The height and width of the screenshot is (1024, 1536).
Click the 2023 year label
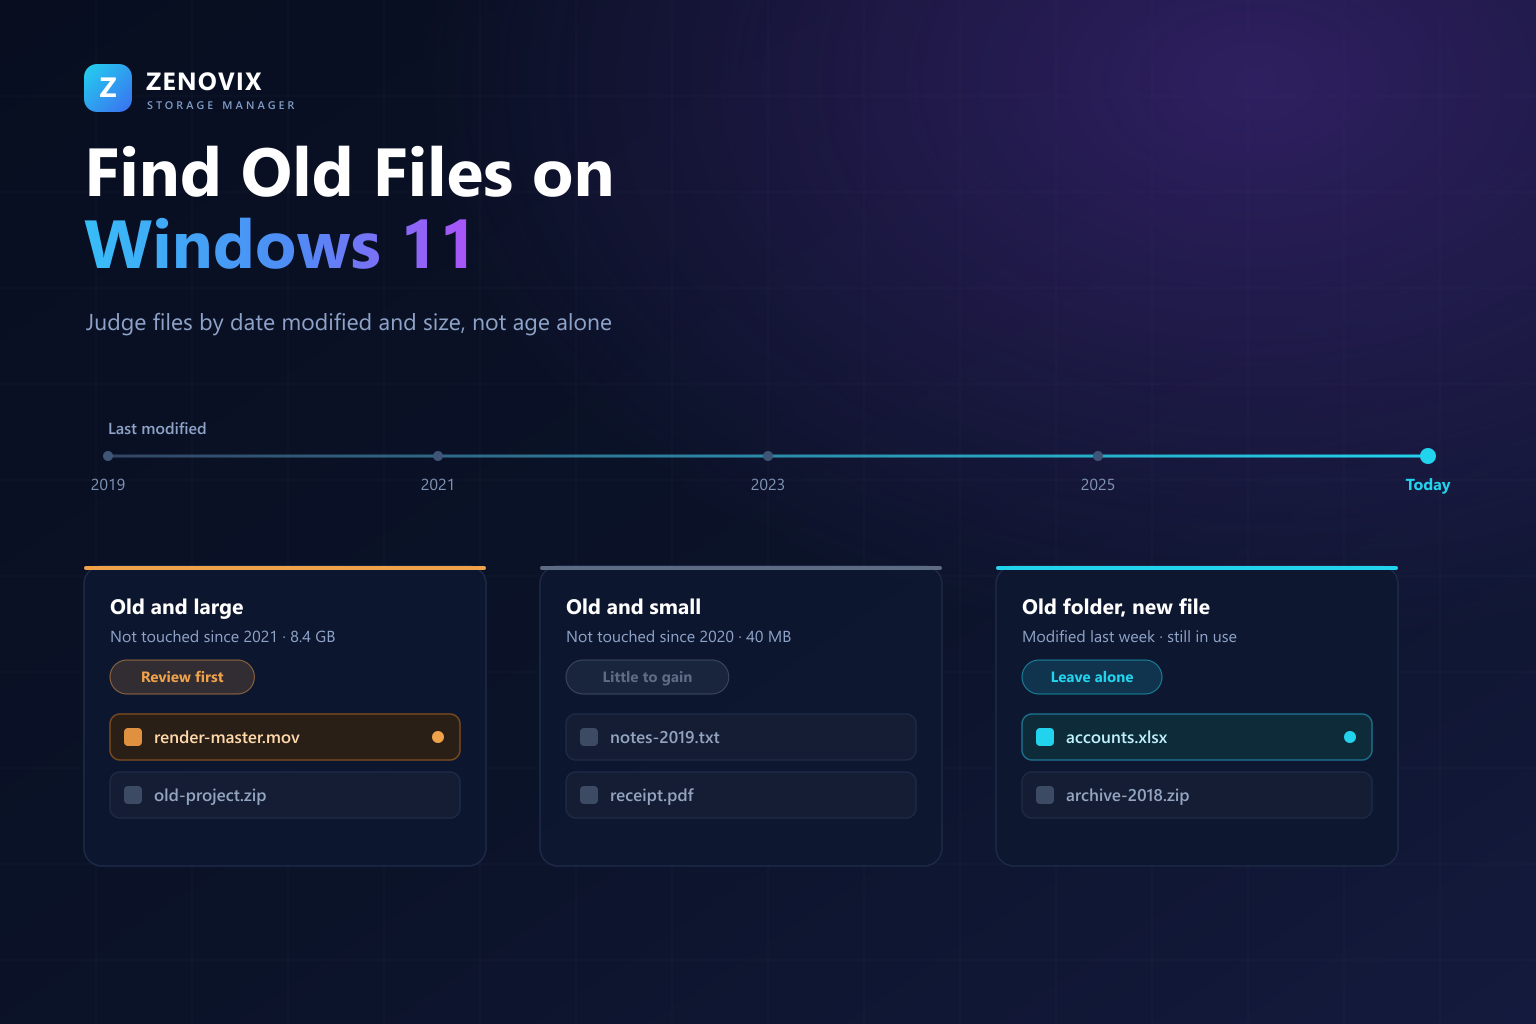coord(768,485)
